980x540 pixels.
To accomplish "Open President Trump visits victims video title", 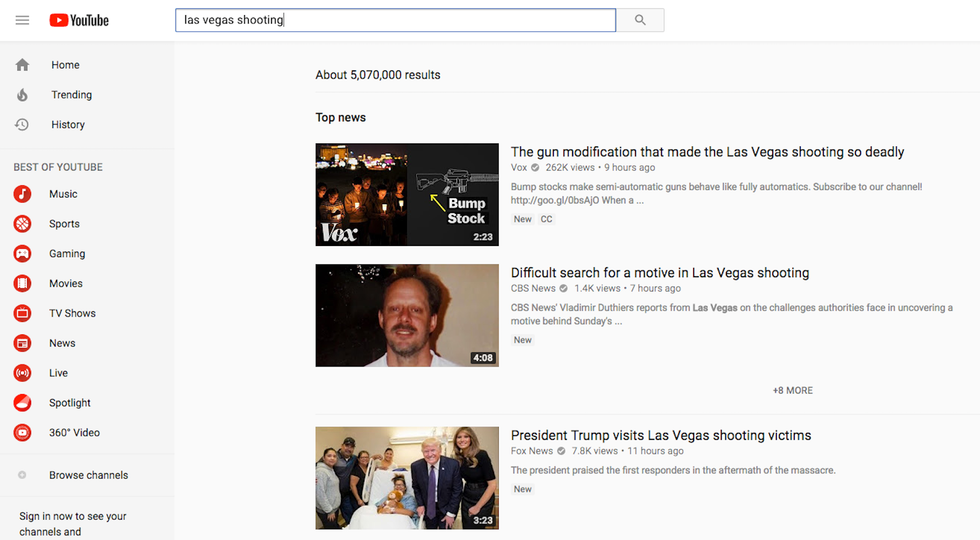I will (660, 435).
